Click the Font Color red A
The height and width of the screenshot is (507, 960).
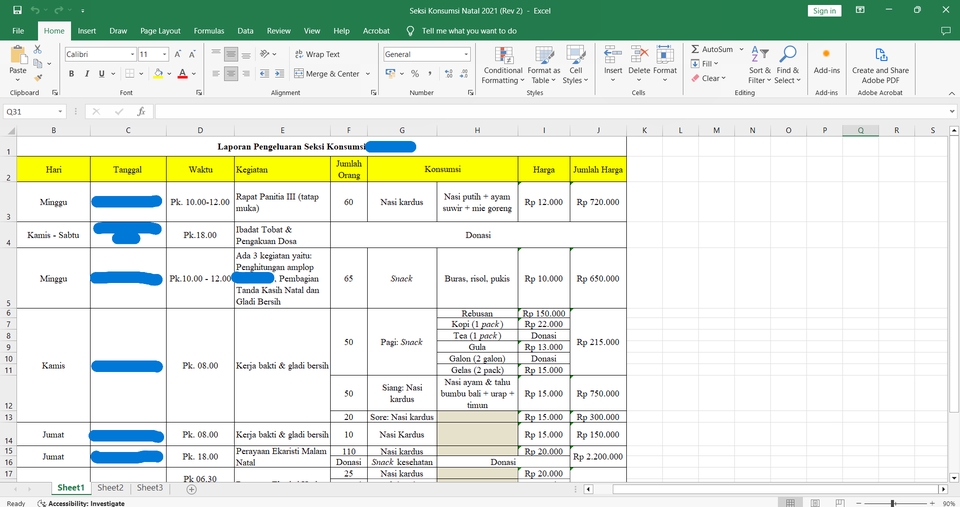pyautogui.click(x=182, y=73)
